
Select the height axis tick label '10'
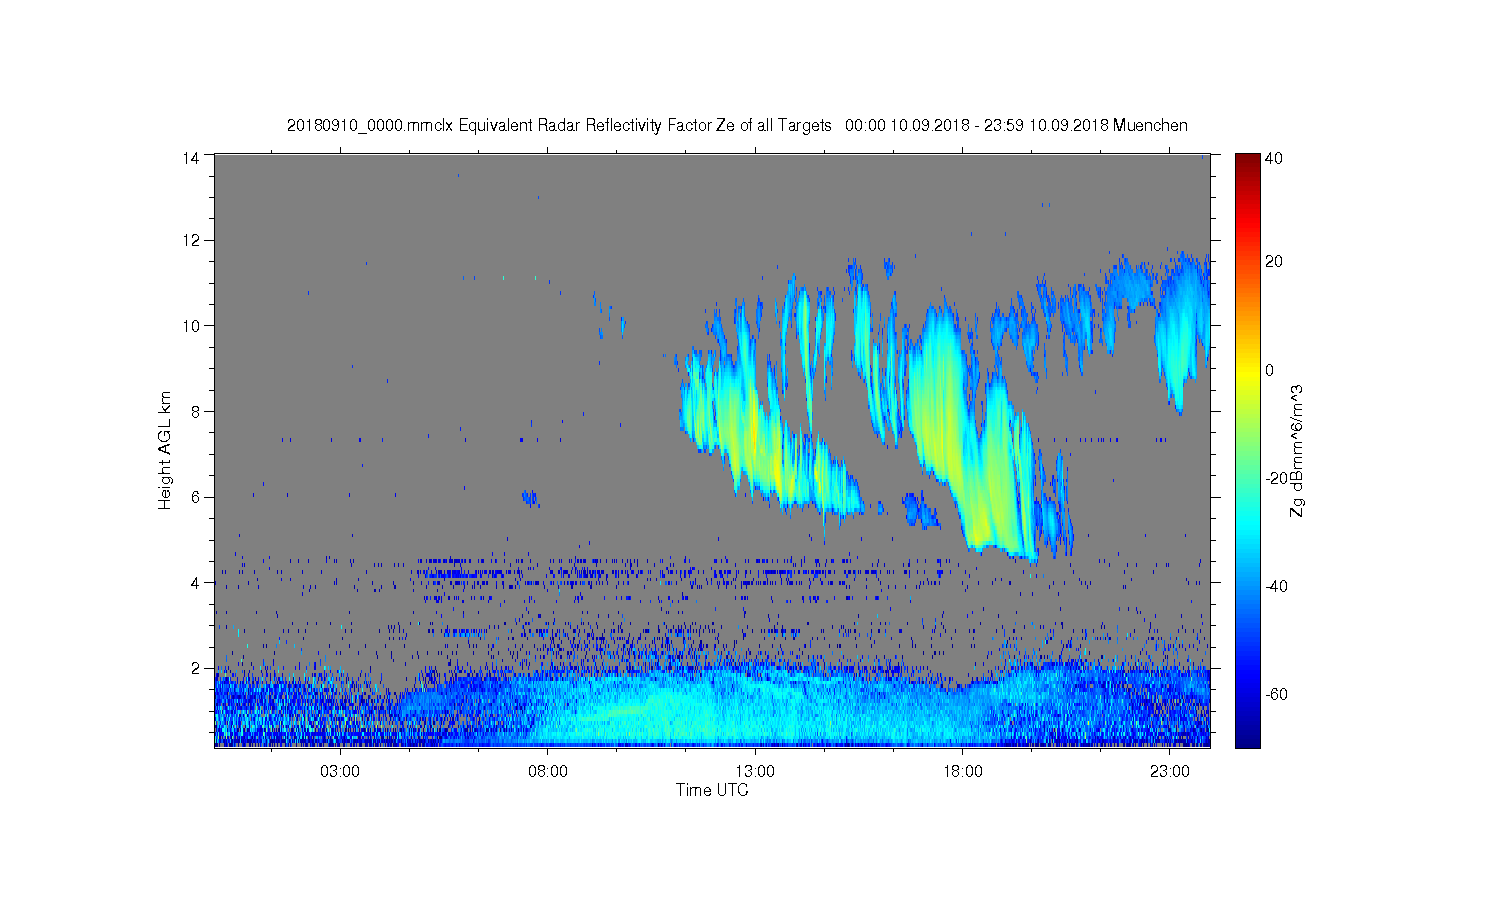click(191, 326)
